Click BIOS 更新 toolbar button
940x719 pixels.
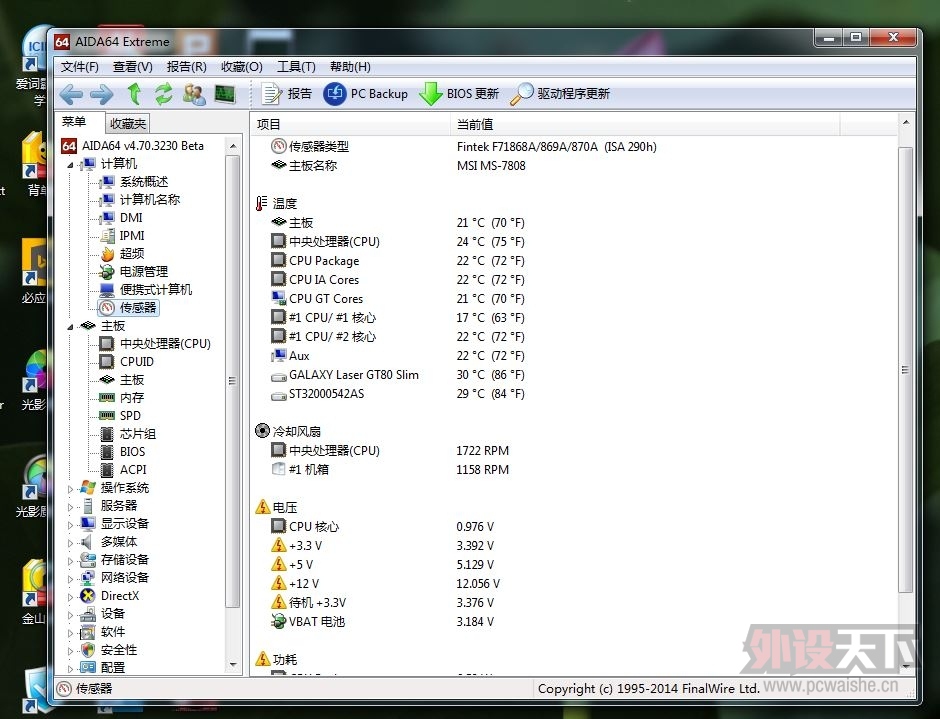click(x=459, y=94)
